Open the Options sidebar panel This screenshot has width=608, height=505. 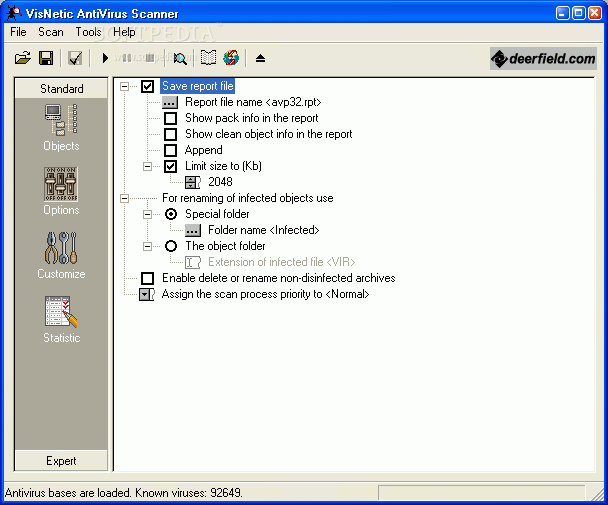(61, 192)
